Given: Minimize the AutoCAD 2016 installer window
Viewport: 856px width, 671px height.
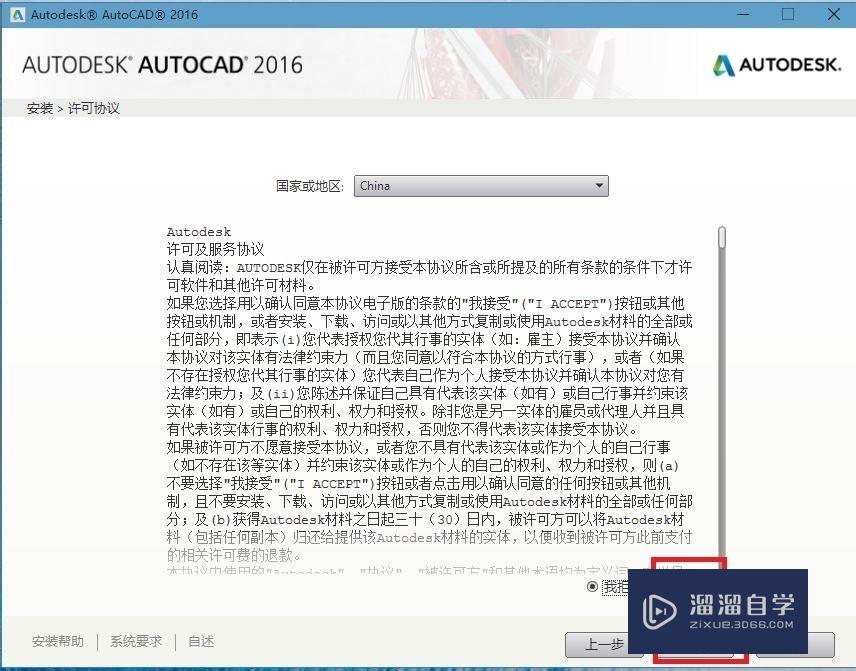Looking at the screenshot, I should [743, 14].
